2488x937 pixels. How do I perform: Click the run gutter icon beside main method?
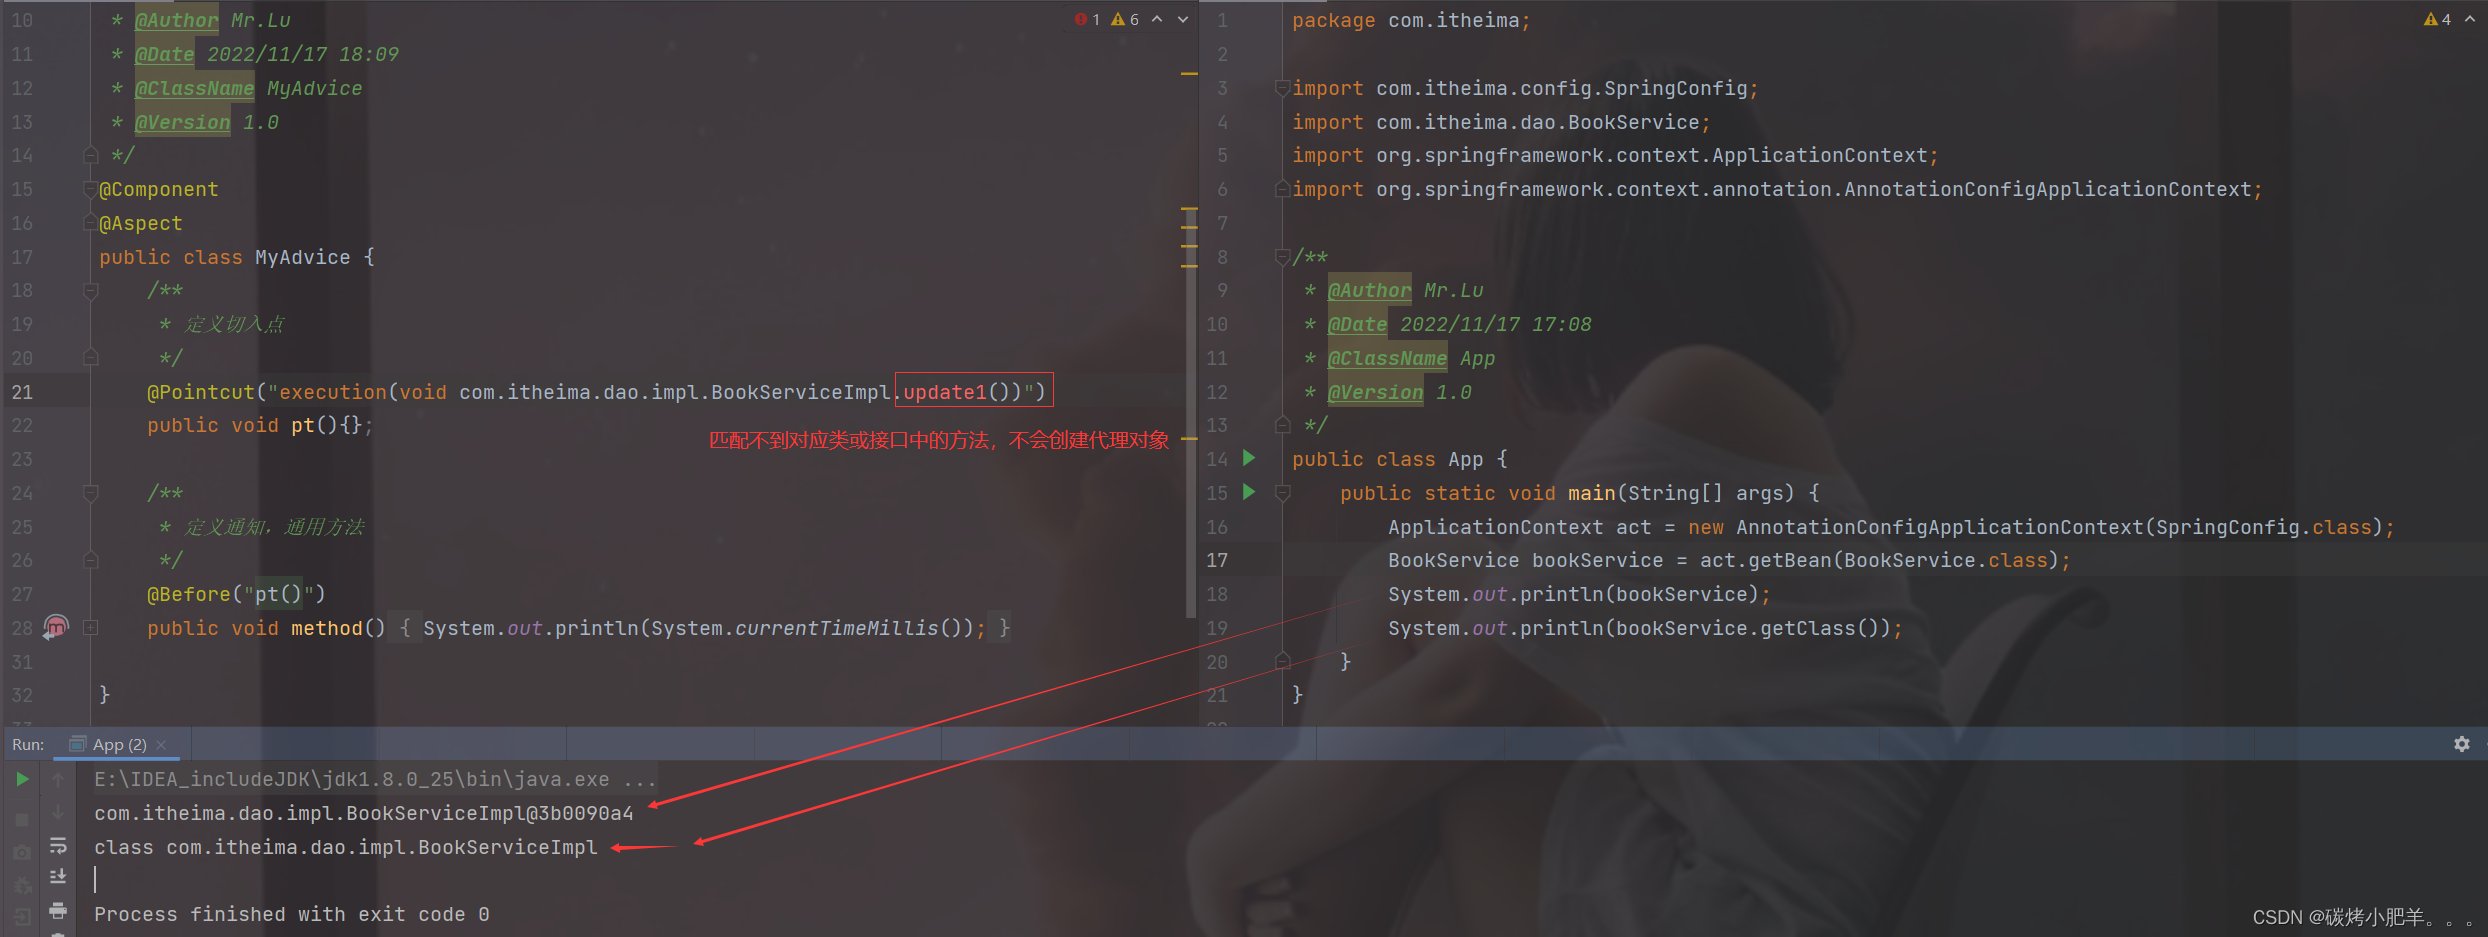click(x=1249, y=492)
